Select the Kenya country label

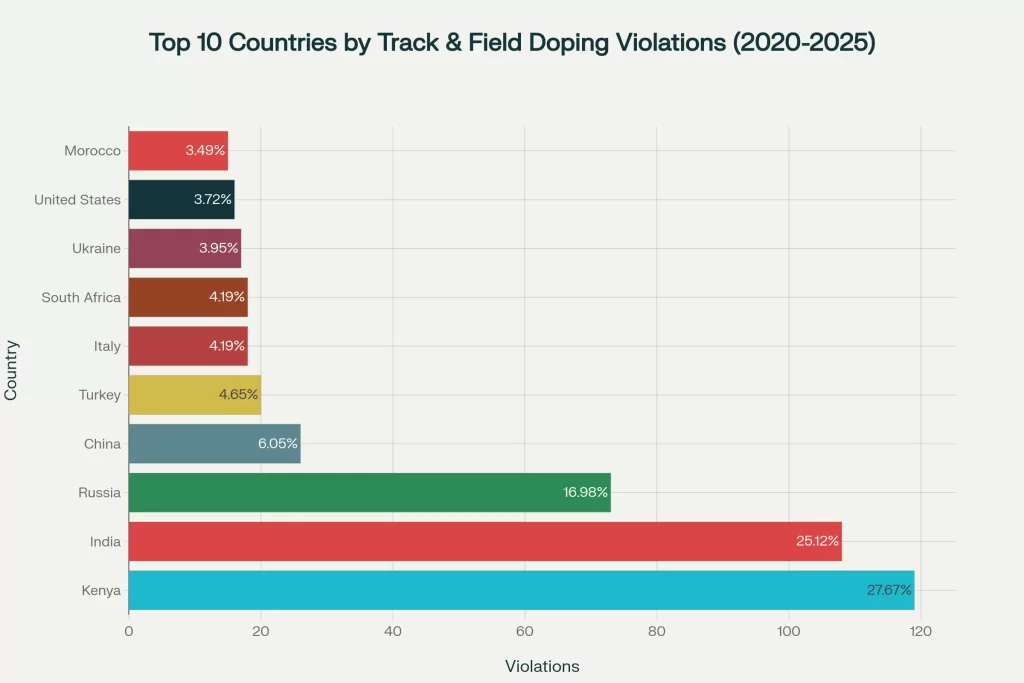point(99,590)
